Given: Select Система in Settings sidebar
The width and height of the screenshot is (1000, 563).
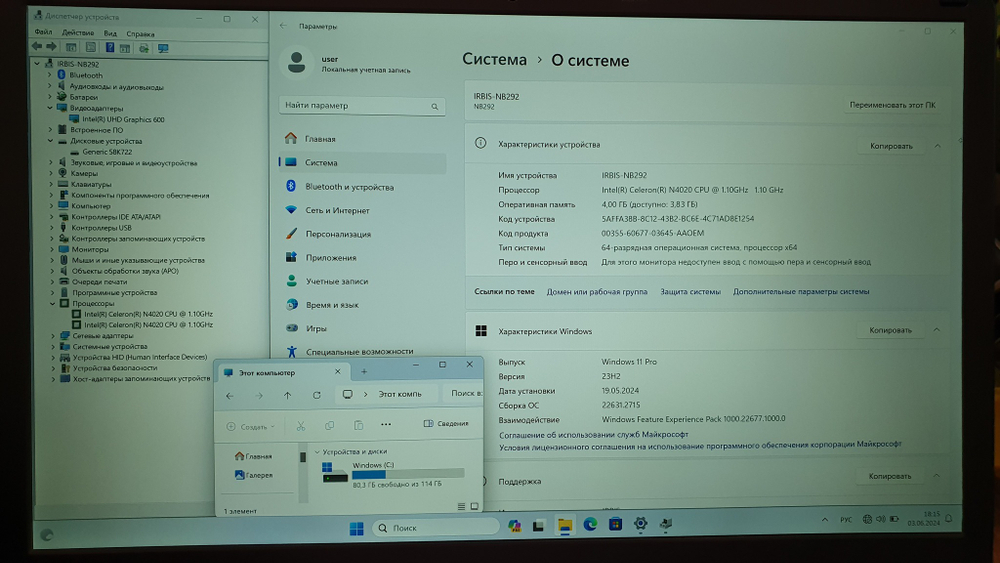Looking at the screenshot, I should [x=362, y=163].
